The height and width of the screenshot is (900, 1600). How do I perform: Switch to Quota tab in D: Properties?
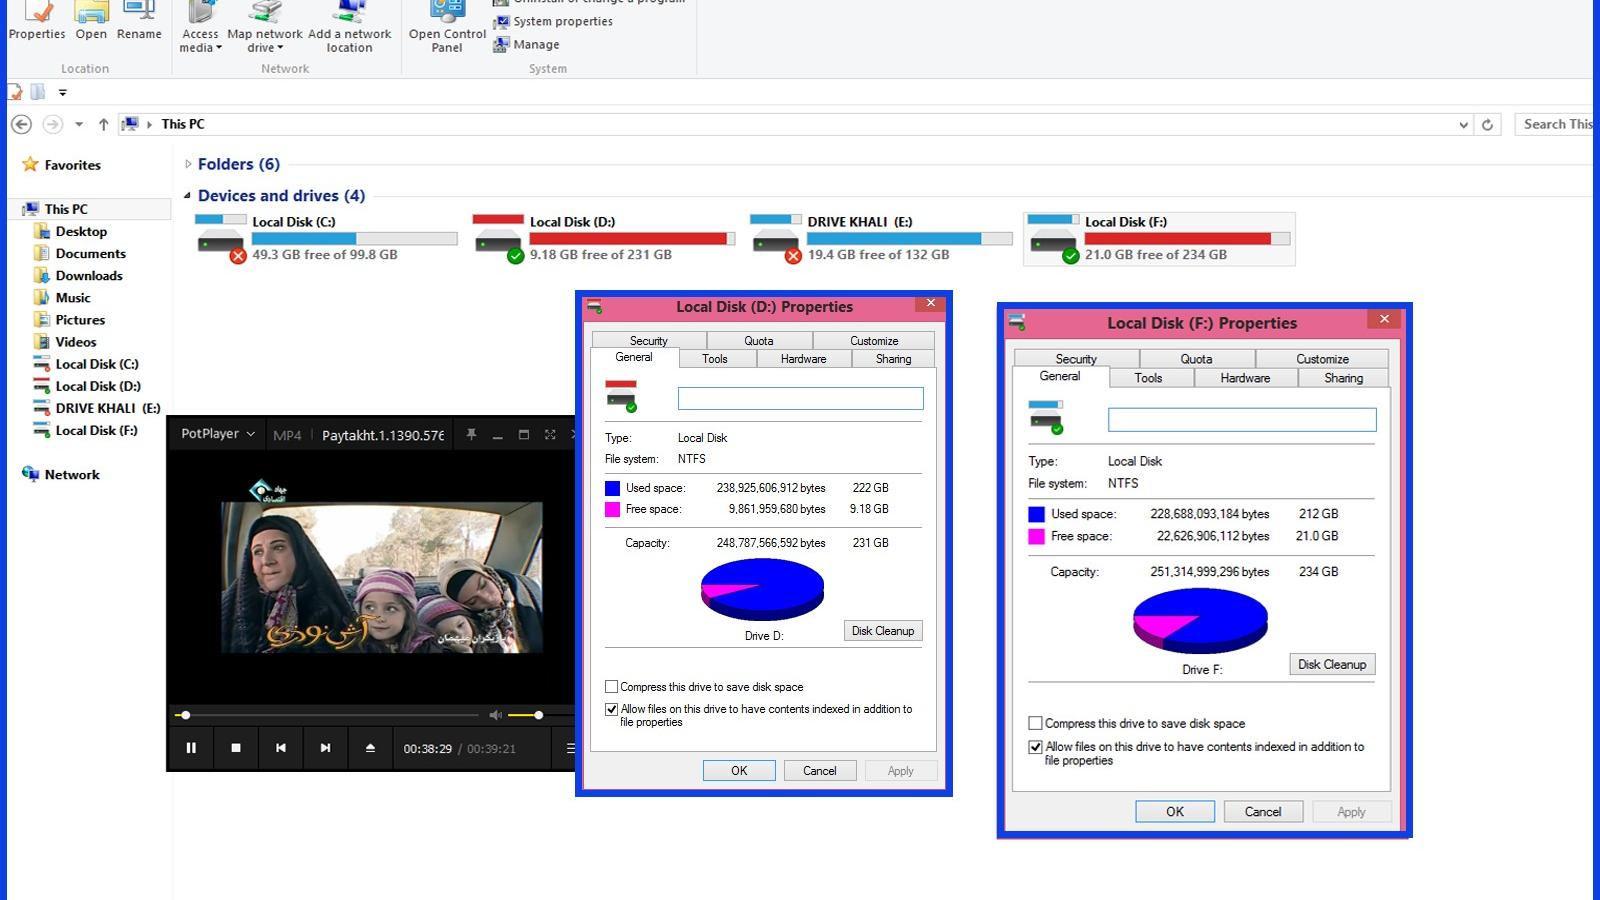click(x=758, y=340)
